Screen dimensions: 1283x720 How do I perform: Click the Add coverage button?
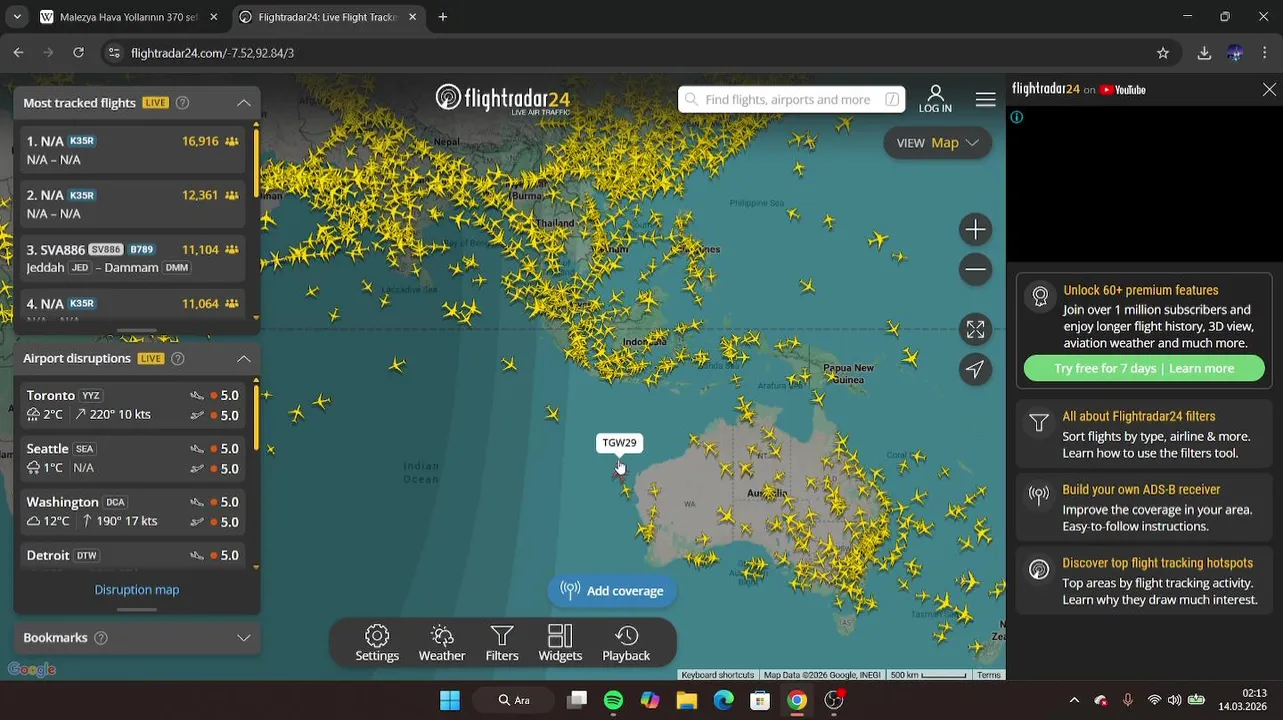point(612,591)
